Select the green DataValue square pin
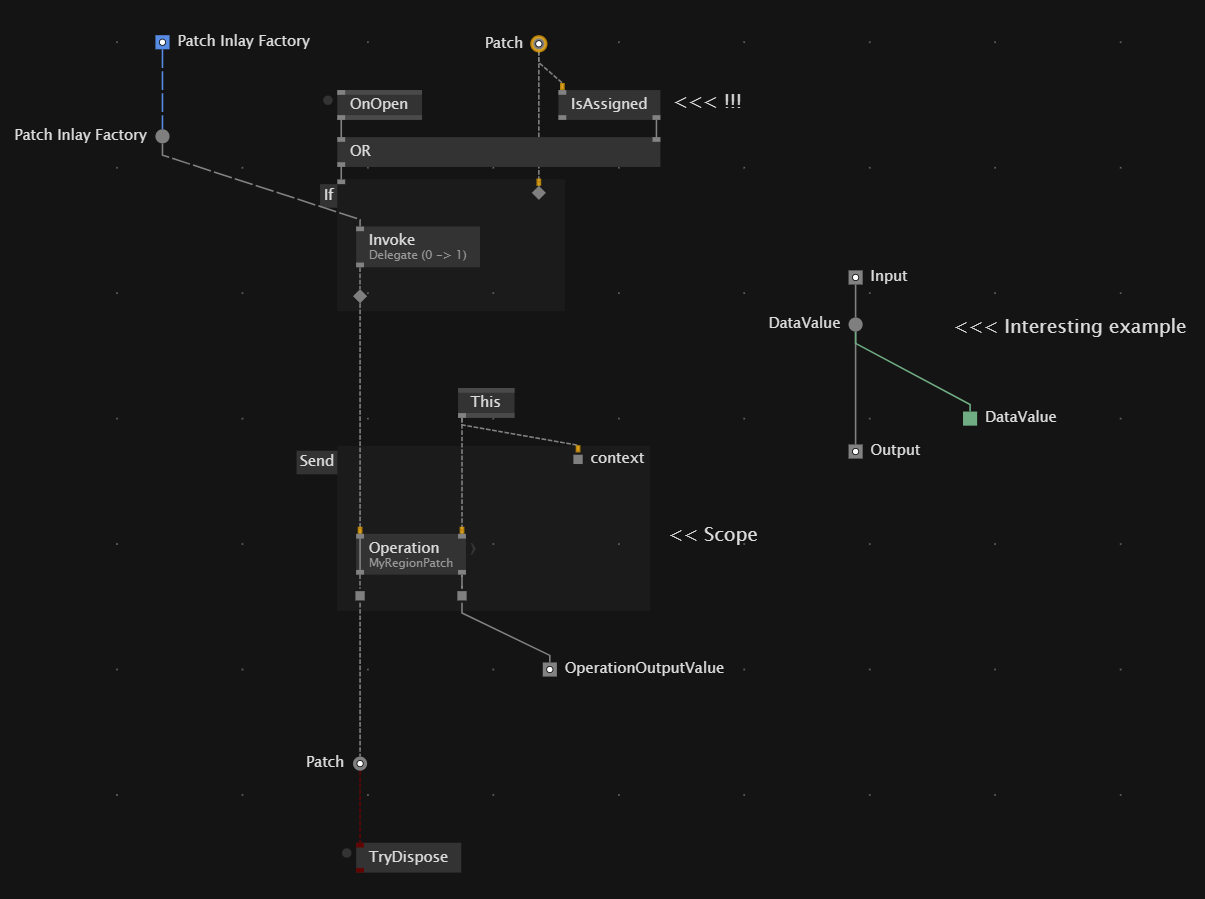The width and height of the screenshot is (1205, 899). [970, 418]
